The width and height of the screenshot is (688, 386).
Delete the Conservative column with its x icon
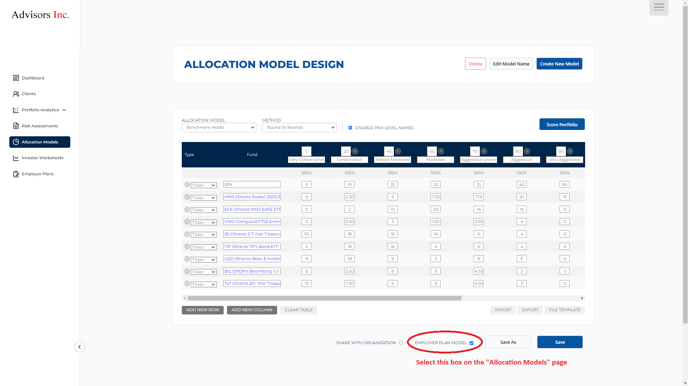point(355,151)
